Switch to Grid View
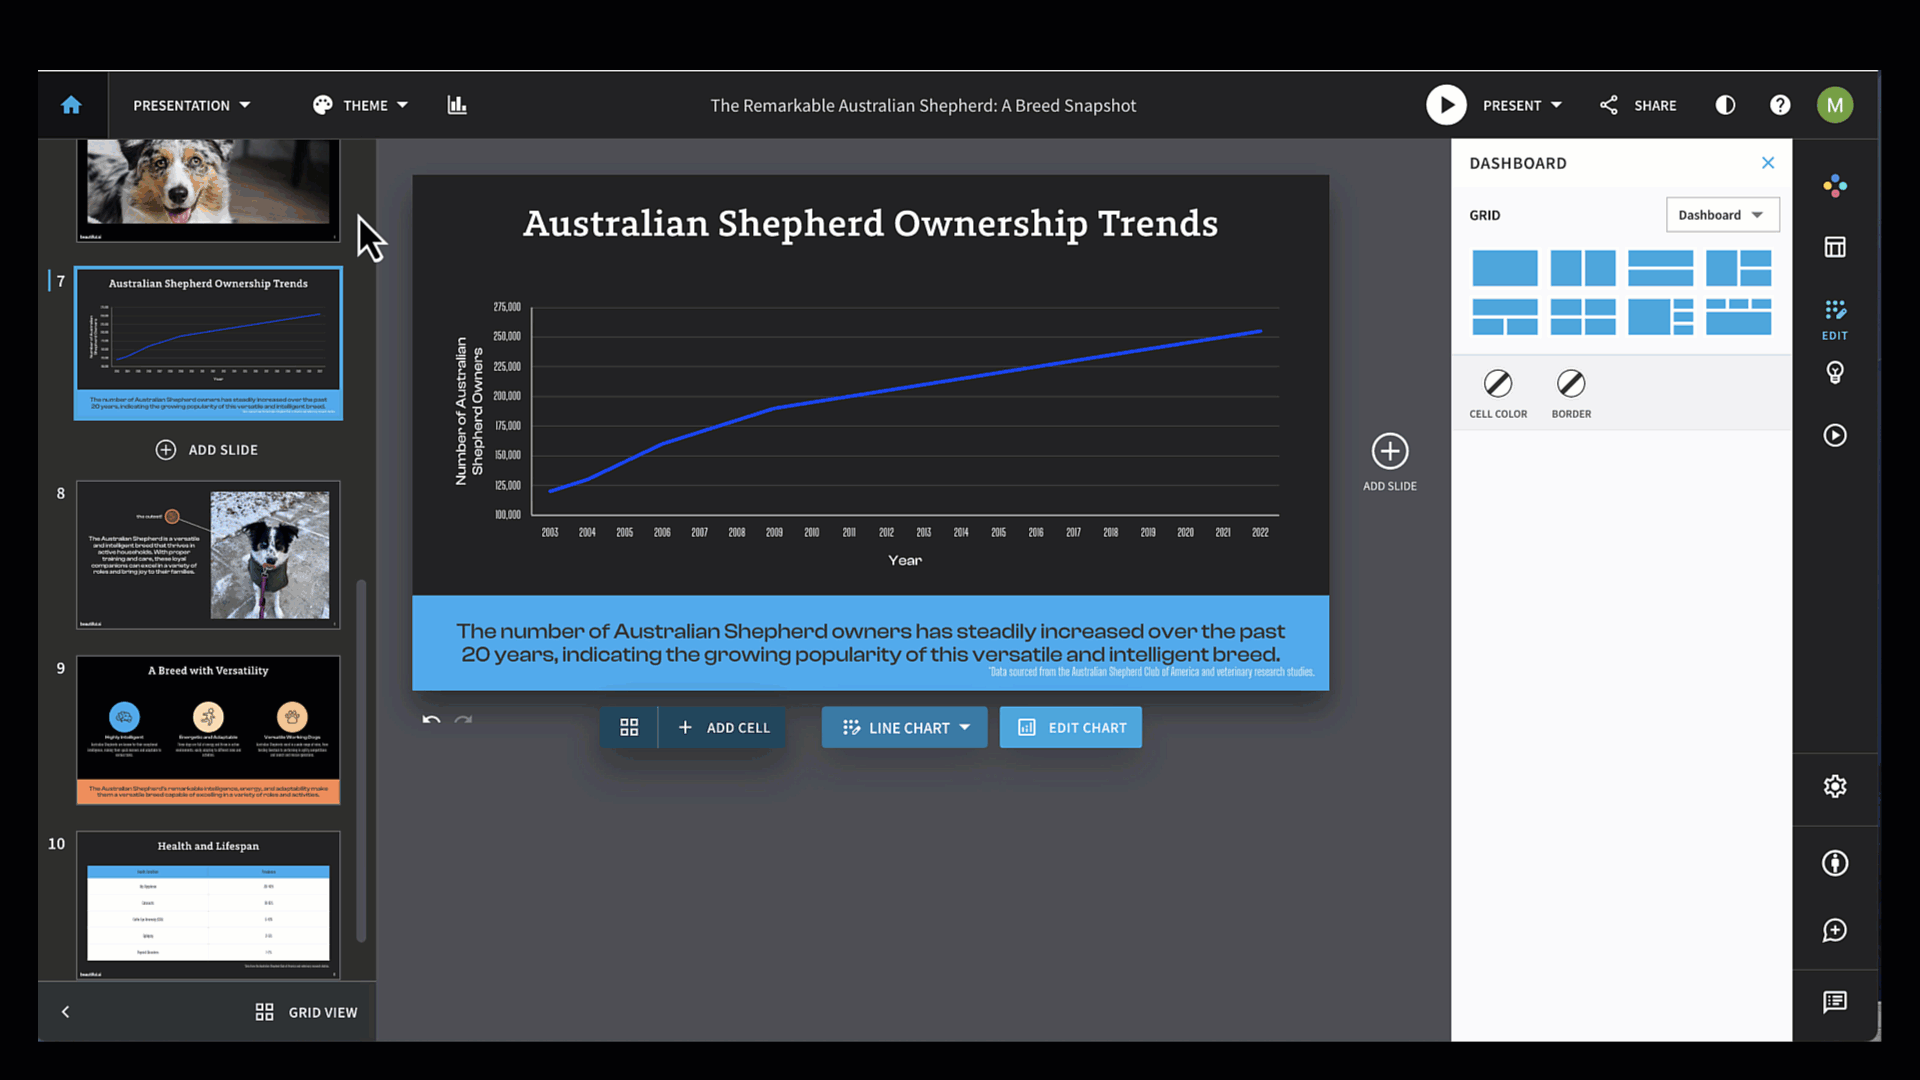Screen dimensions: 1920x1080 click(306, 1012)
